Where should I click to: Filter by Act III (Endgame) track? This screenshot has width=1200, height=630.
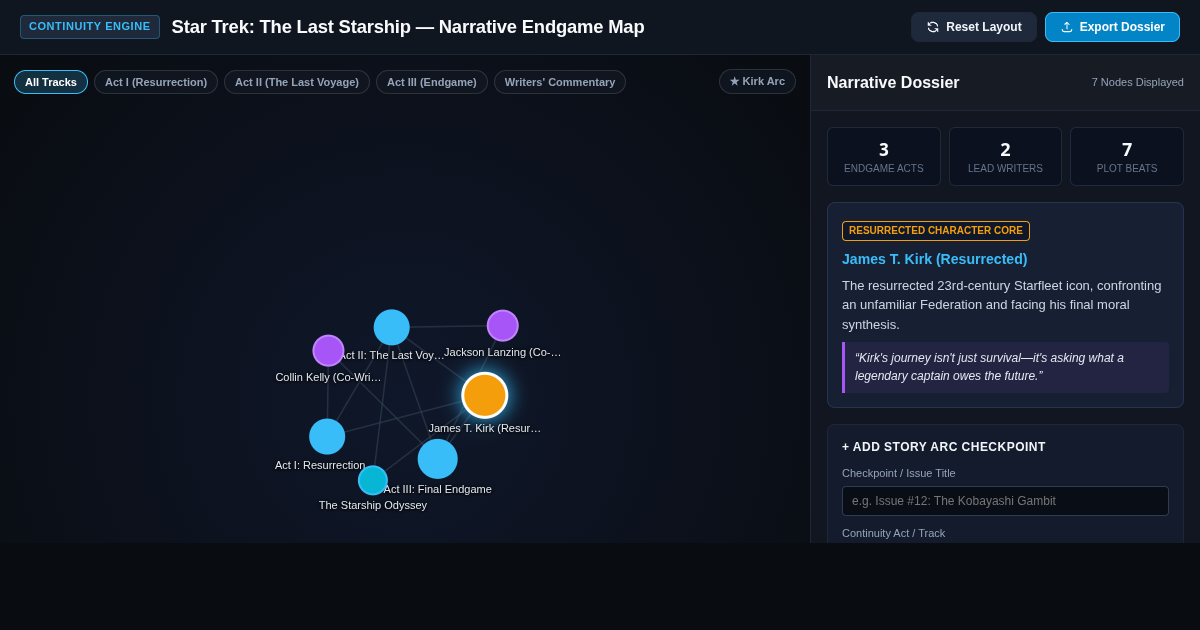[432, 82]
